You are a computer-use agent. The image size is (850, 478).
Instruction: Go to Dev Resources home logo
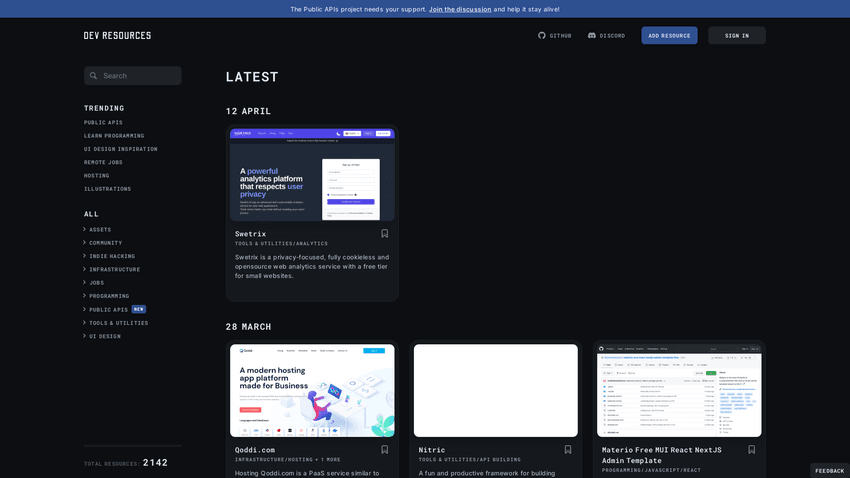tap(117, 36)
